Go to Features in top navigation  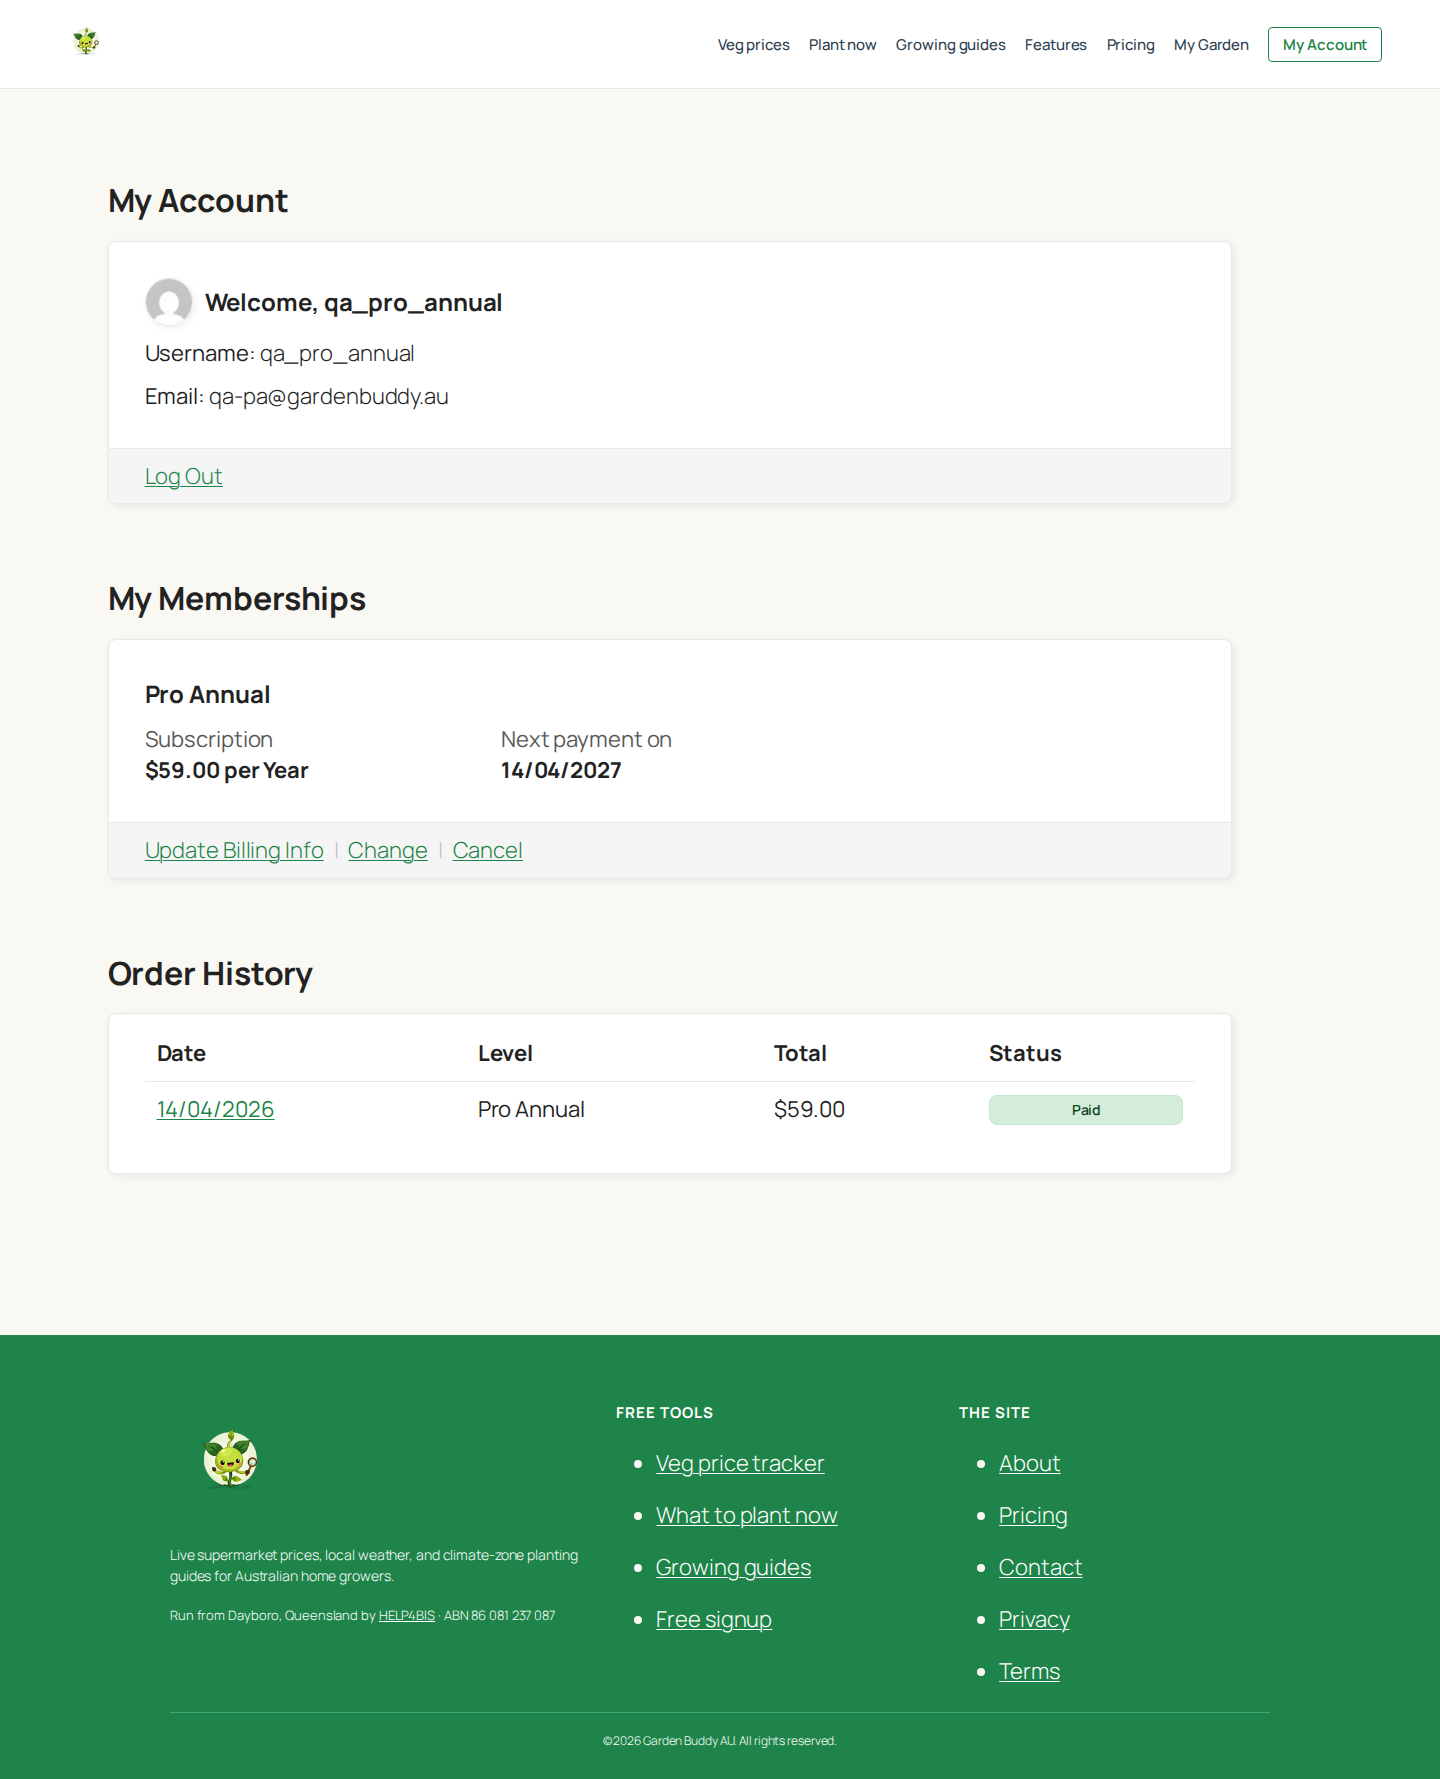point(1055,45)
